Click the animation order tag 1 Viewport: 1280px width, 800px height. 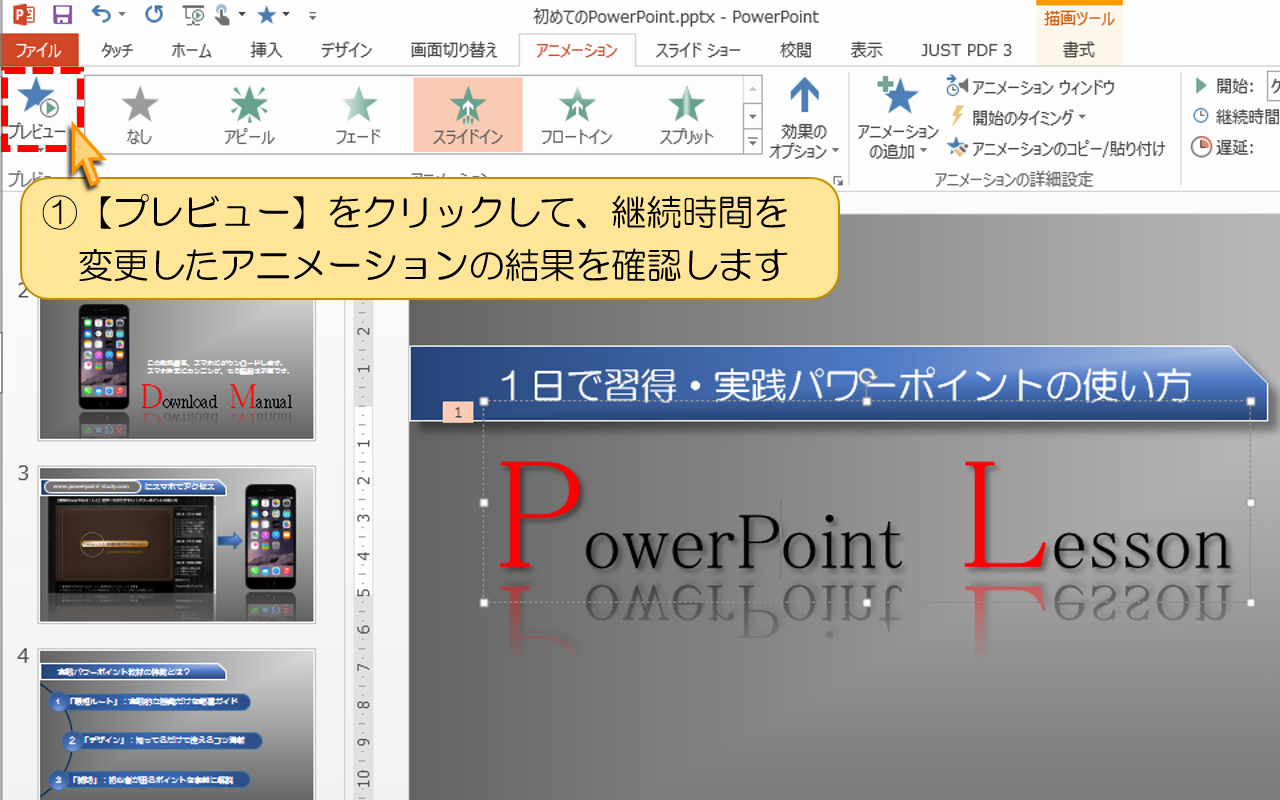point(458,412)
